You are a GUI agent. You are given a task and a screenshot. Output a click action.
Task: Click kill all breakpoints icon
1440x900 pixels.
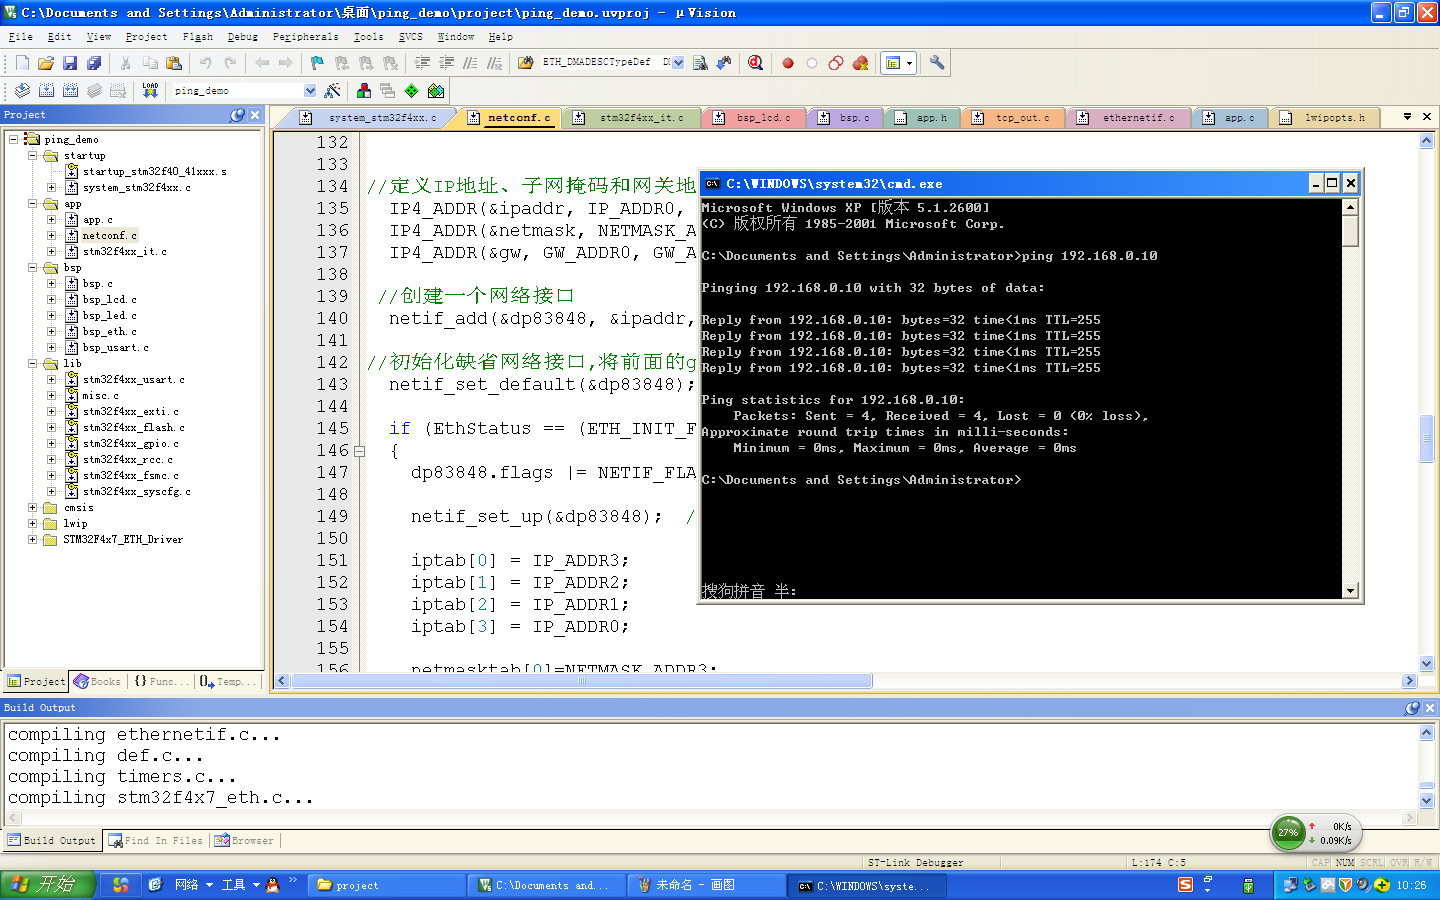860,63
